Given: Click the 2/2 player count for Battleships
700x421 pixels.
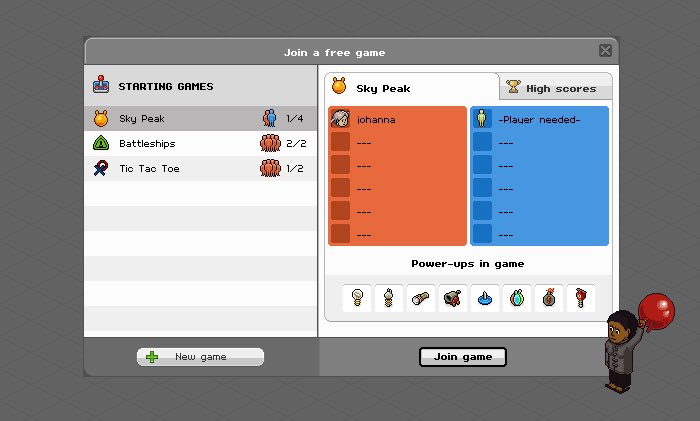Looking at the screenshot, I should pyautogui.click(x=296, y=144).
